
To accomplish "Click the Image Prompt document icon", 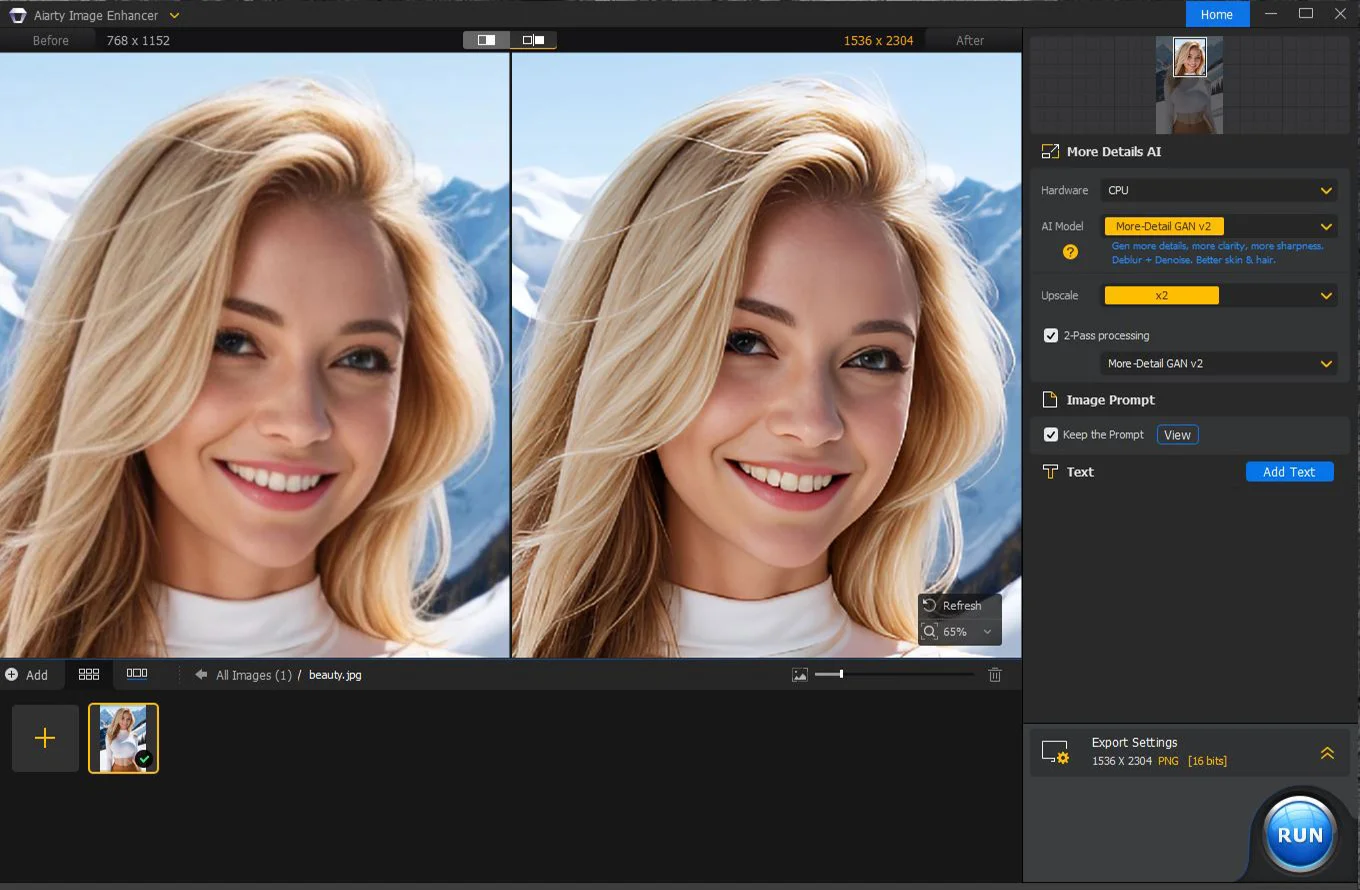I will click(x=1050, y=399).
